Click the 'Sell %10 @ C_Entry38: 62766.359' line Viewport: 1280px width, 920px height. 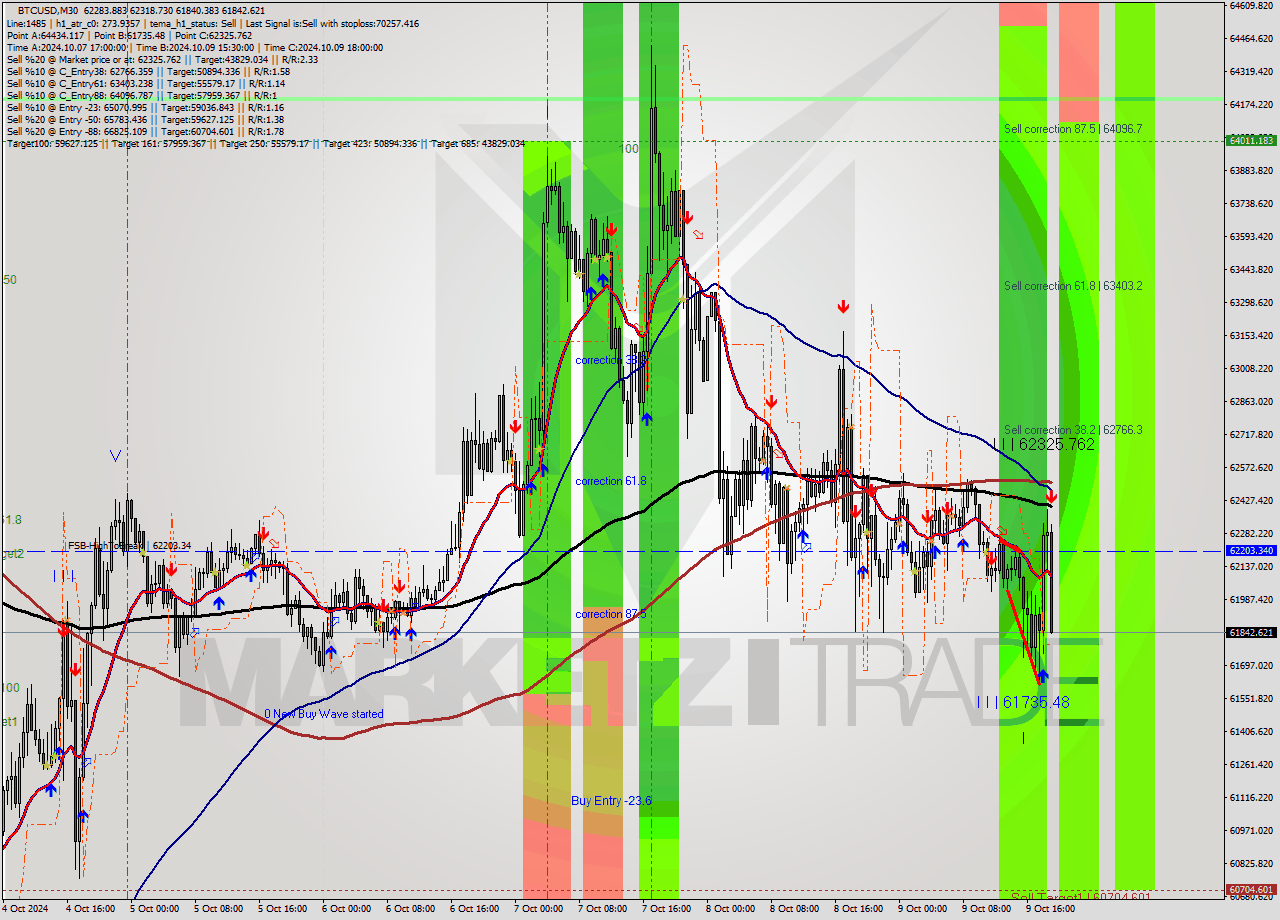tap(148, 72)
